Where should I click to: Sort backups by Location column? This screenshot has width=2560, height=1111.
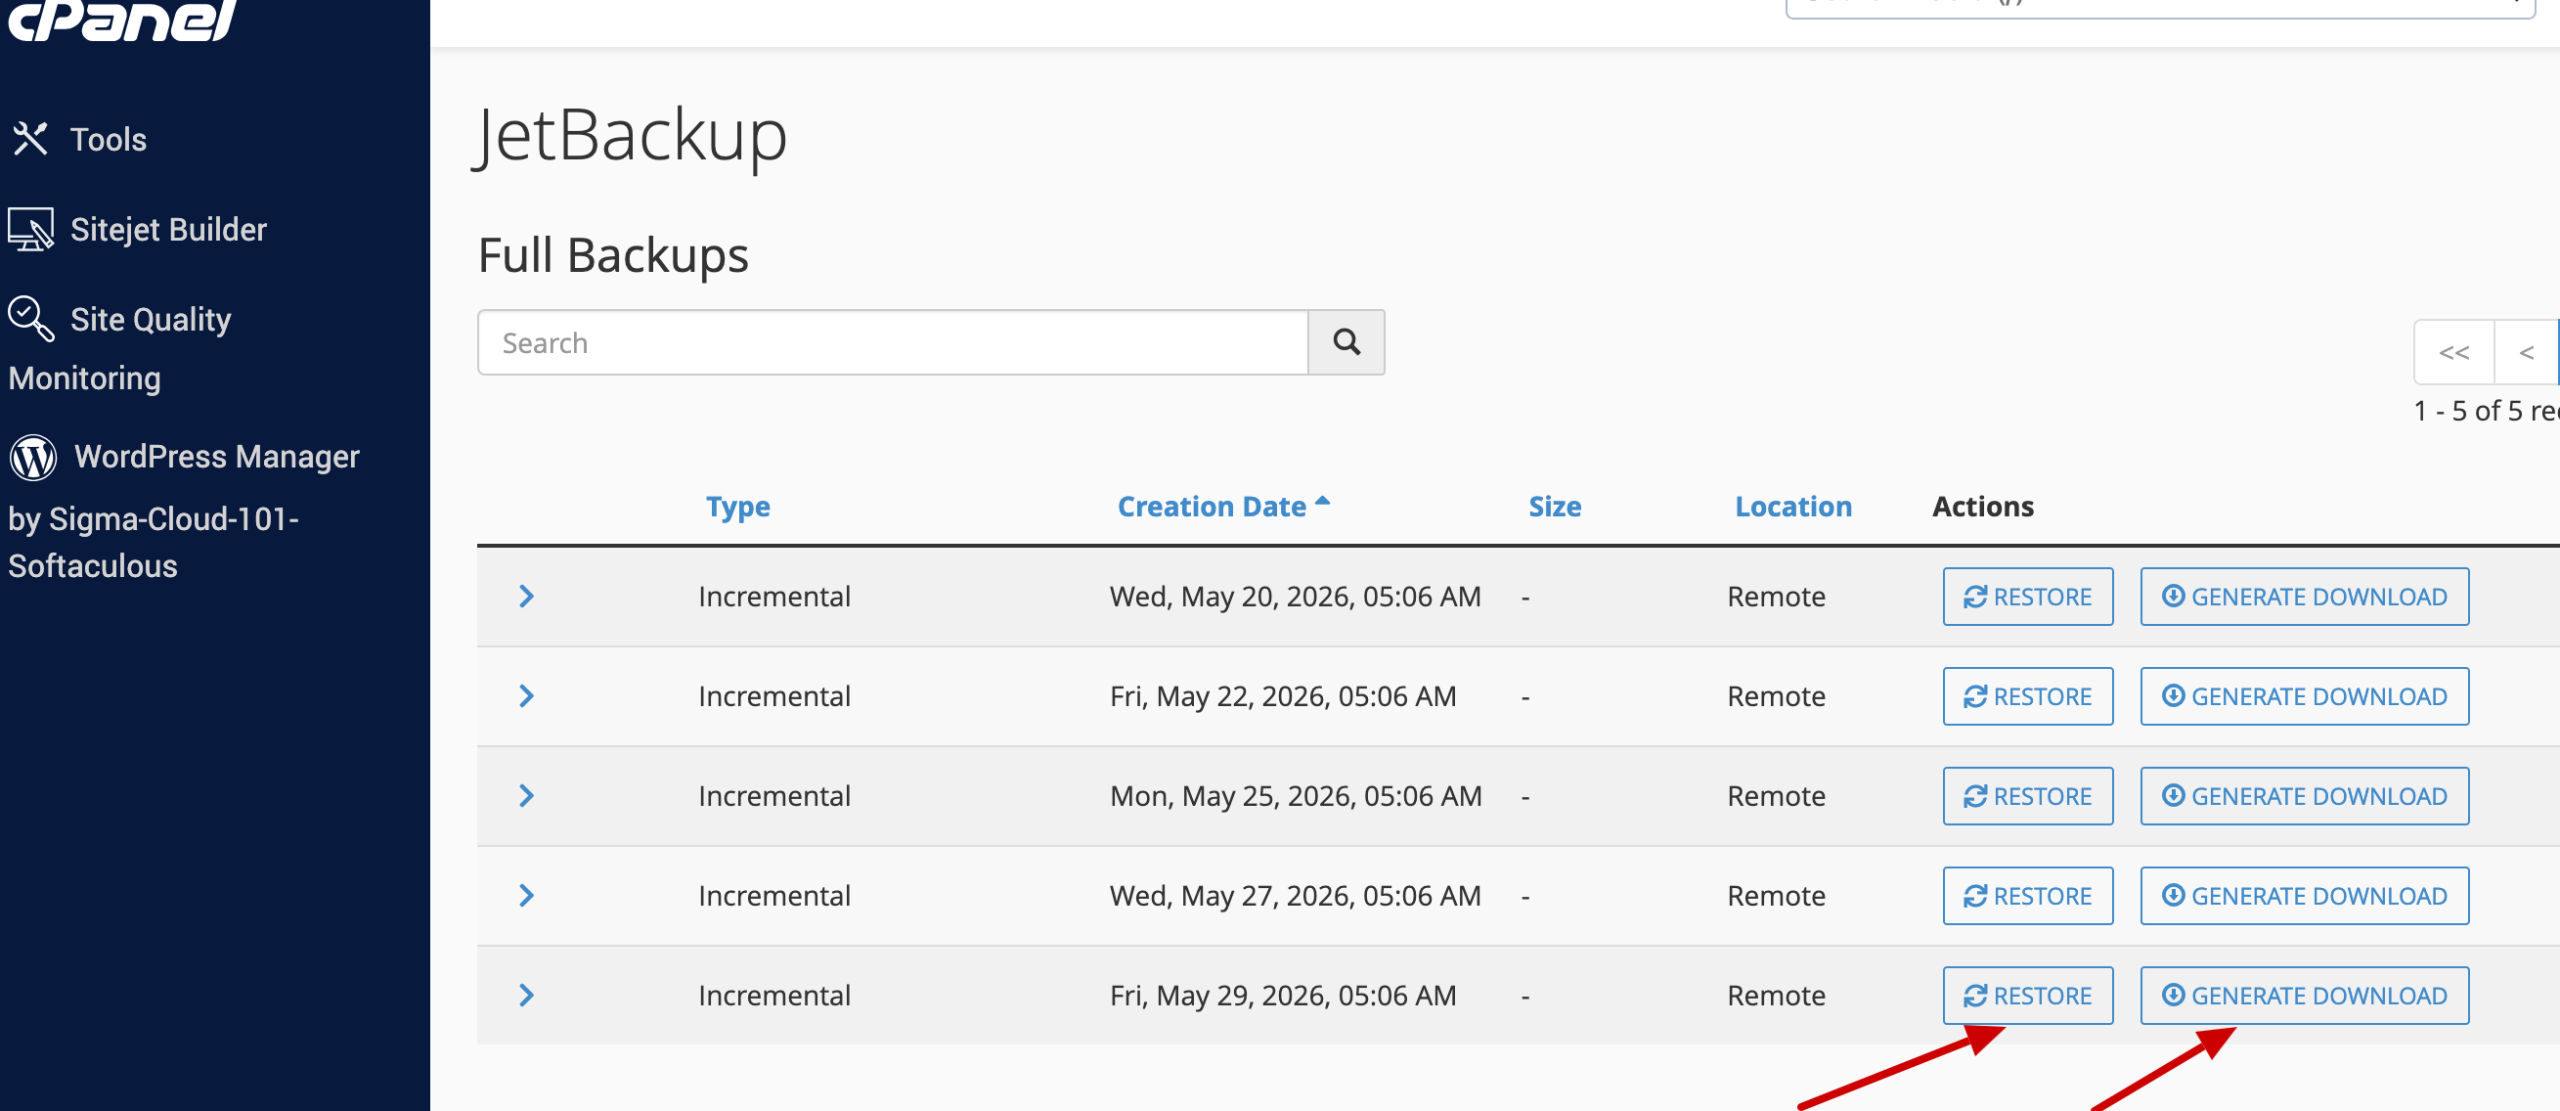[1793, 507]
